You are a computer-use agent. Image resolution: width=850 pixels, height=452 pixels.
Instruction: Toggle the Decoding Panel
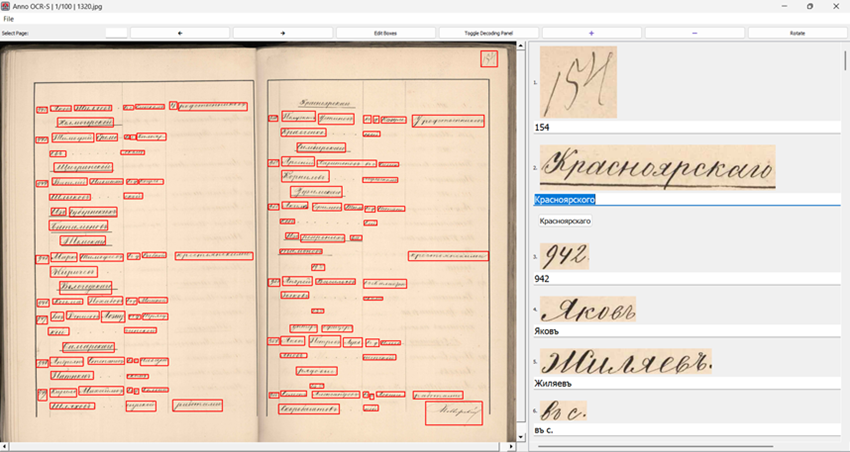(488, 33)
